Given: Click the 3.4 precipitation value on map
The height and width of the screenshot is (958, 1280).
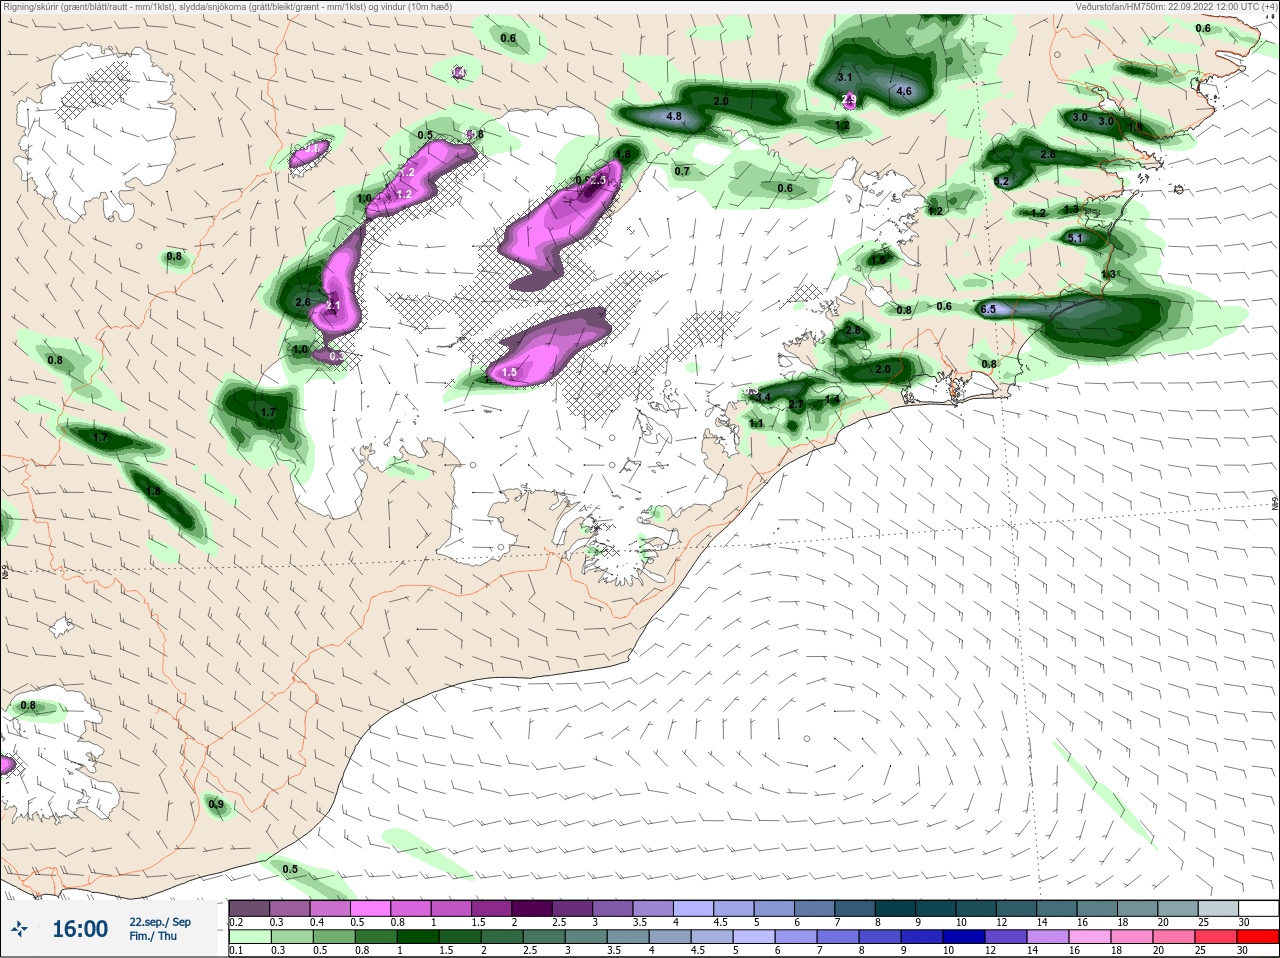Looking at the screenshot, I should pos(763,397).
